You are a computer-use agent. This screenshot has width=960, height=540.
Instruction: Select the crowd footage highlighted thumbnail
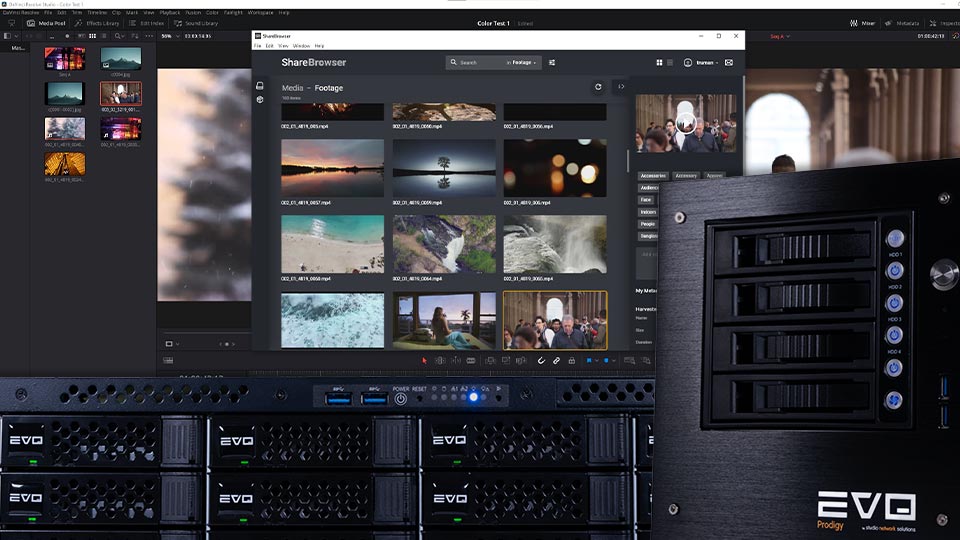click(555, 320)
